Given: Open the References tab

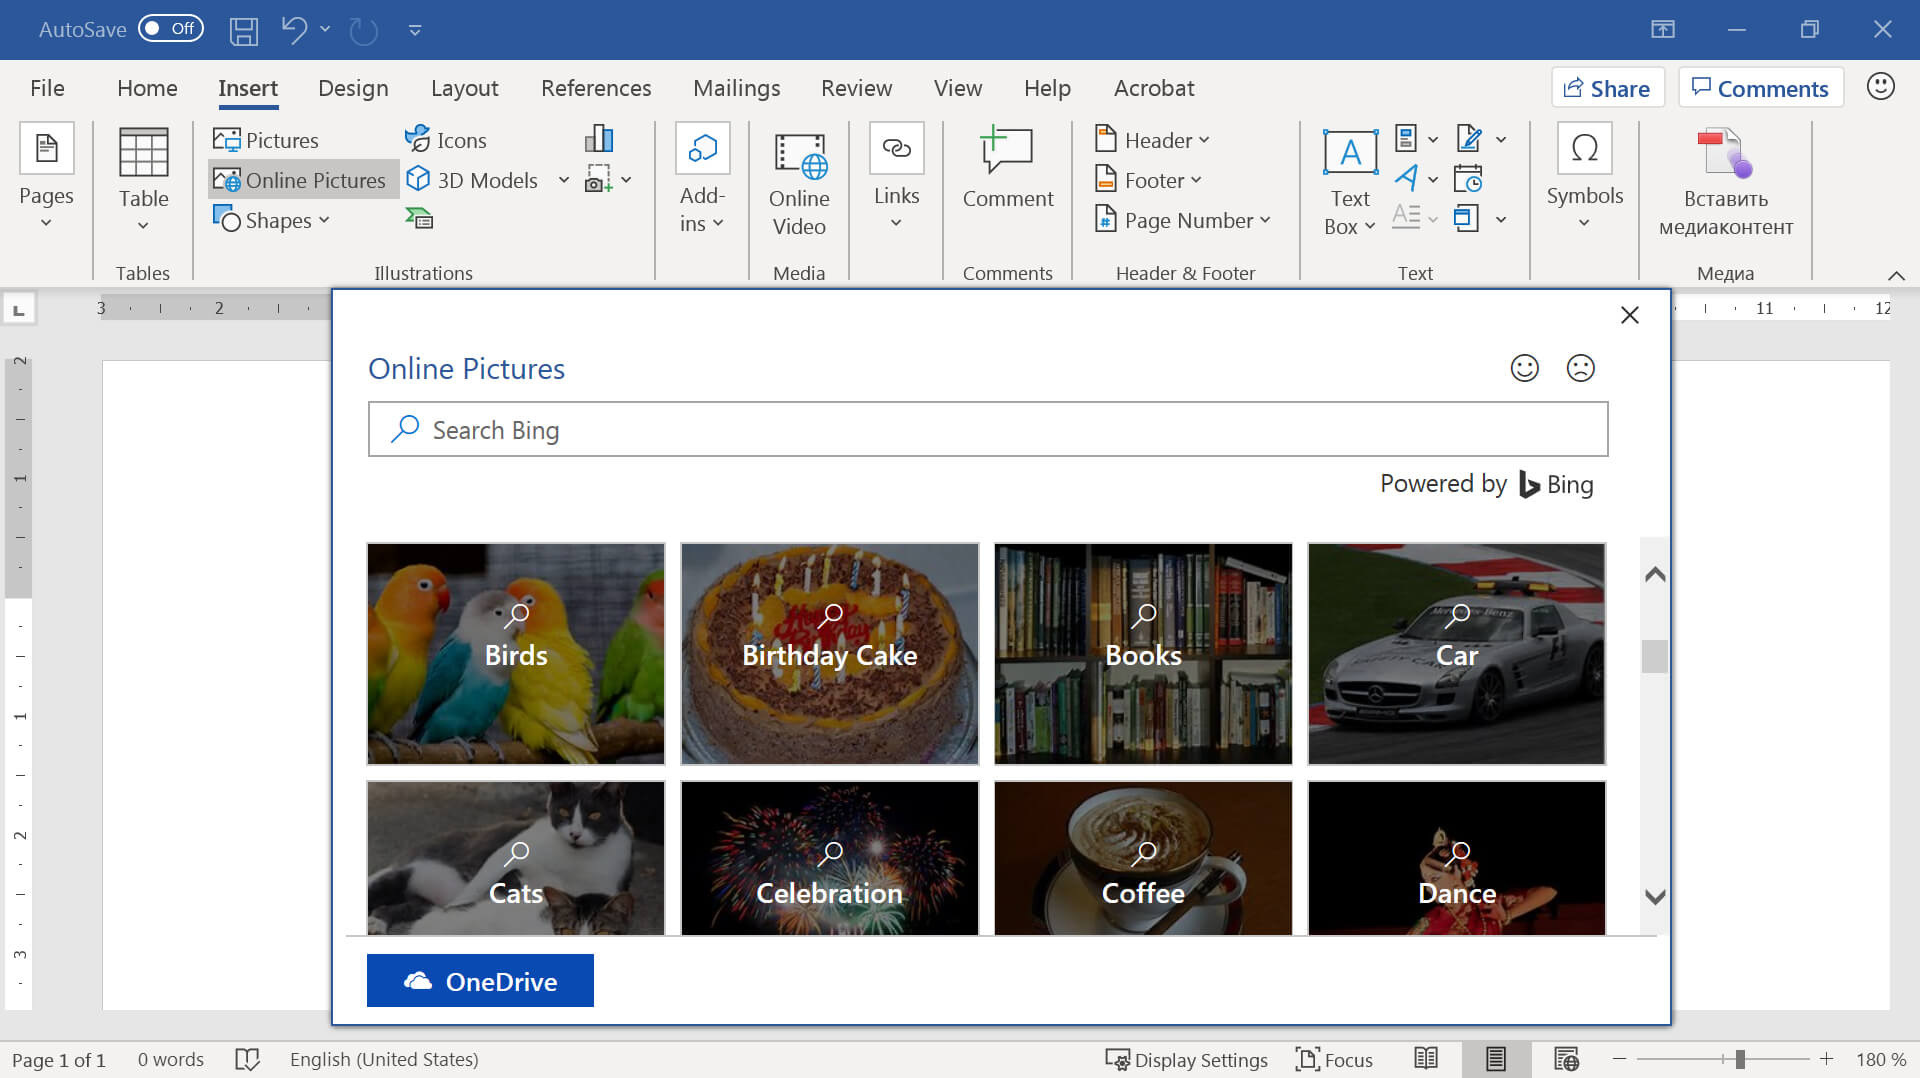Looking at the screenshot, I should pos(596,88).
